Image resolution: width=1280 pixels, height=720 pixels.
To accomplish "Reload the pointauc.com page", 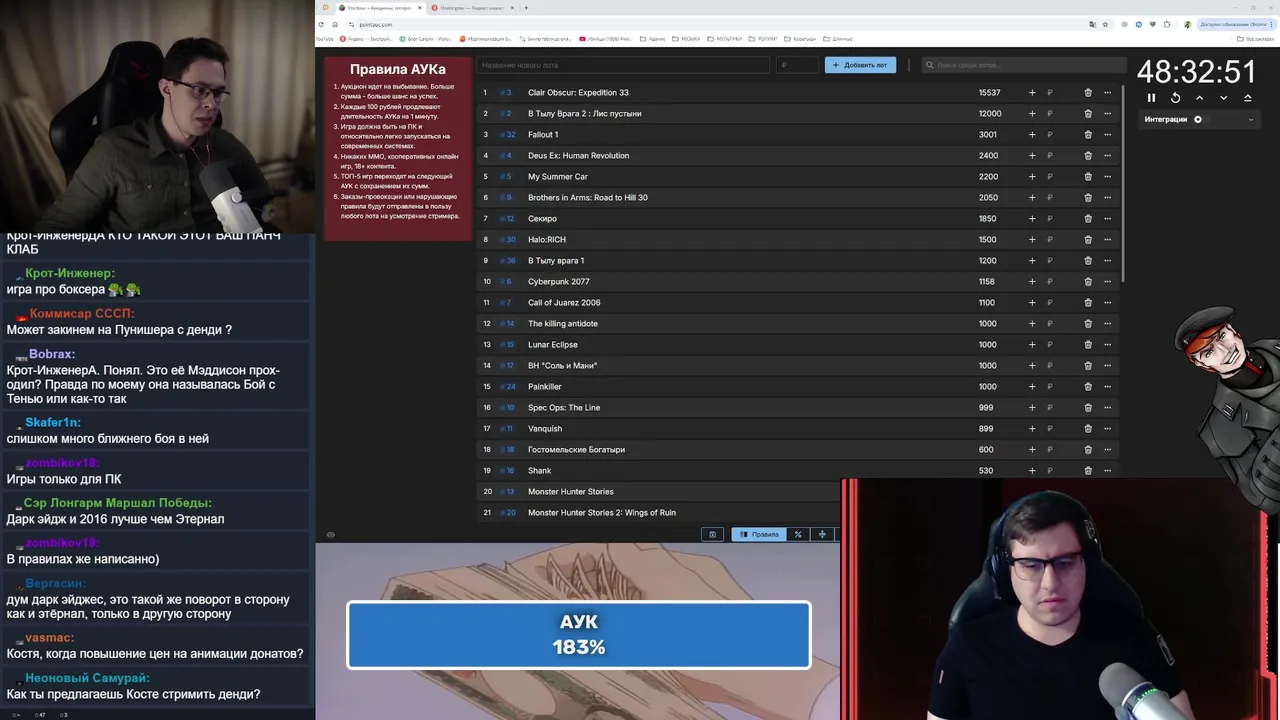I will [321, 24].
